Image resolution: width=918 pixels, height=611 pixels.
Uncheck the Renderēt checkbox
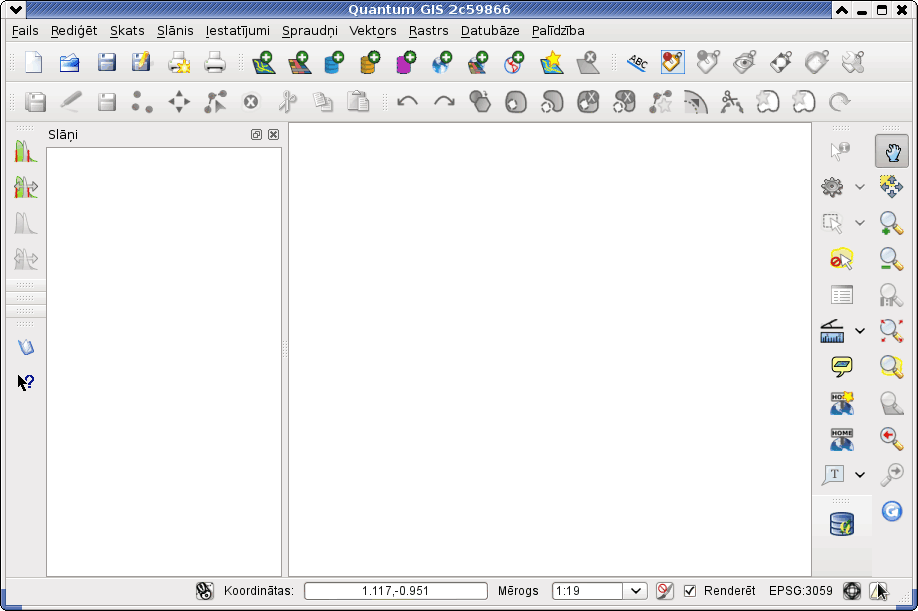click(690, 591)
